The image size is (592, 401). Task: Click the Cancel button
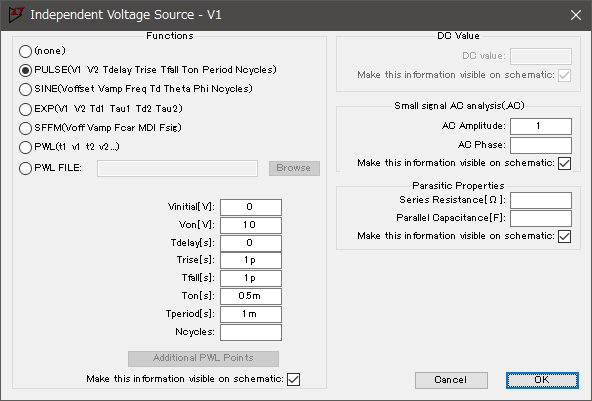click(x=451, y=380)
